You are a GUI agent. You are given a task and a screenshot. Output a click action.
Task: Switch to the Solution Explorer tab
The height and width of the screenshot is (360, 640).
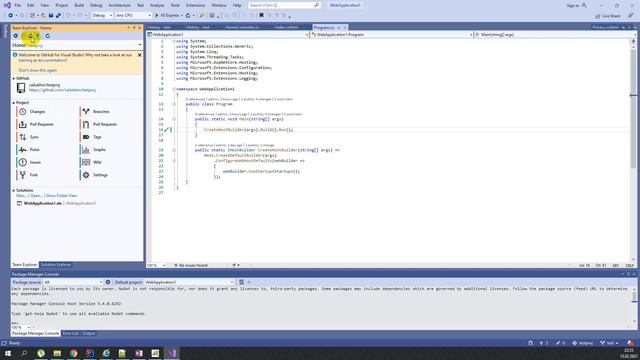click(x=56, y=265)
